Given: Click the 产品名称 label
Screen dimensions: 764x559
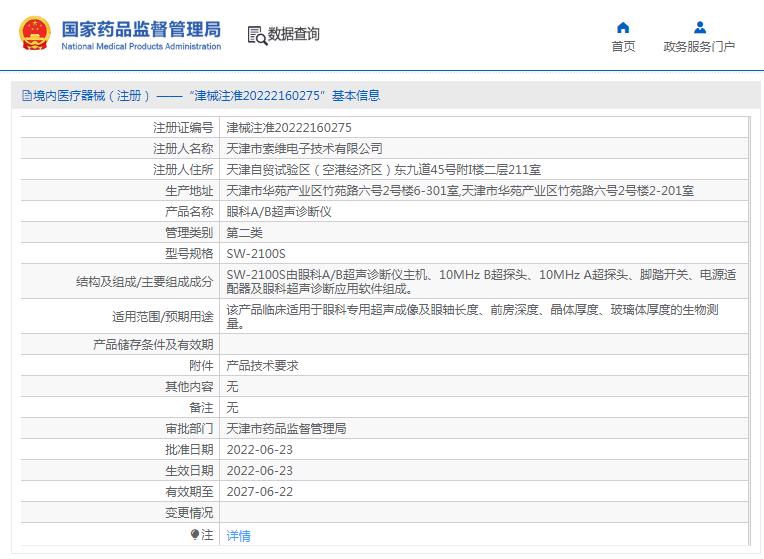Looking at the screenshot, I should (x=189, y=212).
